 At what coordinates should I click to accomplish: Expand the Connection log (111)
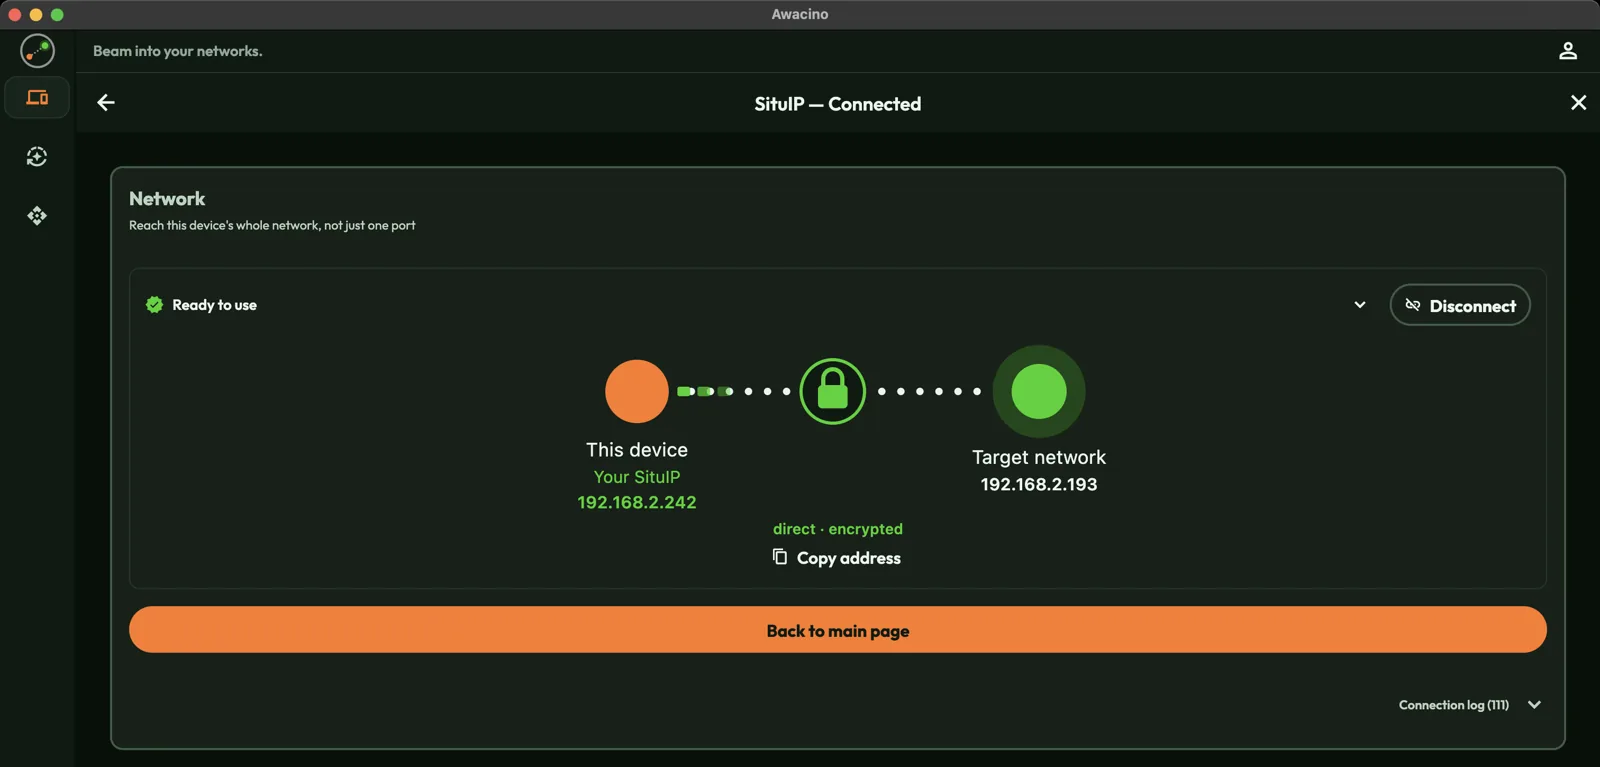pos(1470,705)
